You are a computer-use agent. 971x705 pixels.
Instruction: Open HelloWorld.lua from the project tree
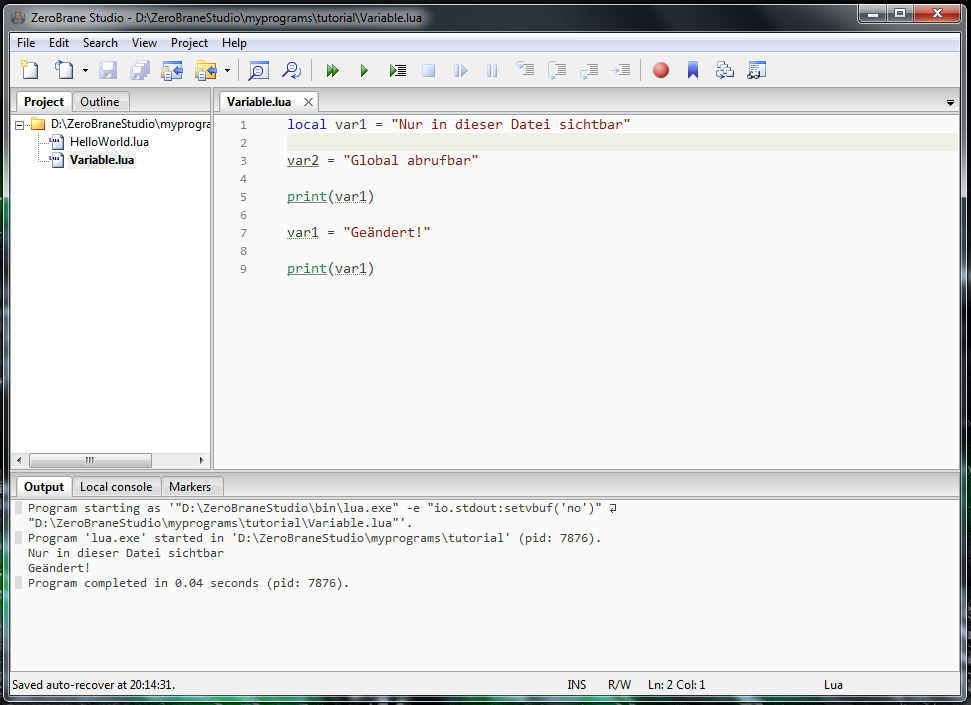click(x=110, y=141)
